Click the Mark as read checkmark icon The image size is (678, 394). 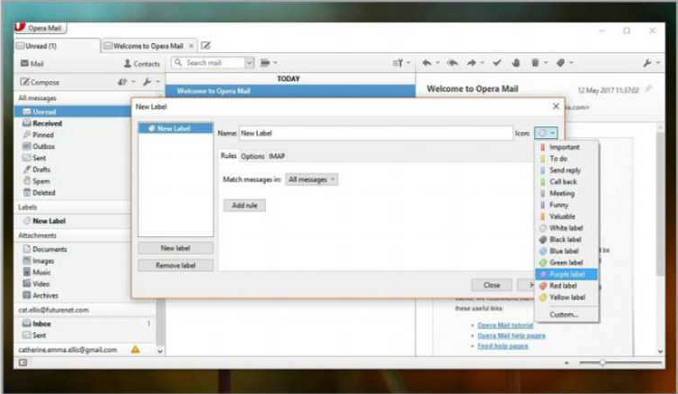(x=497, y=63)
